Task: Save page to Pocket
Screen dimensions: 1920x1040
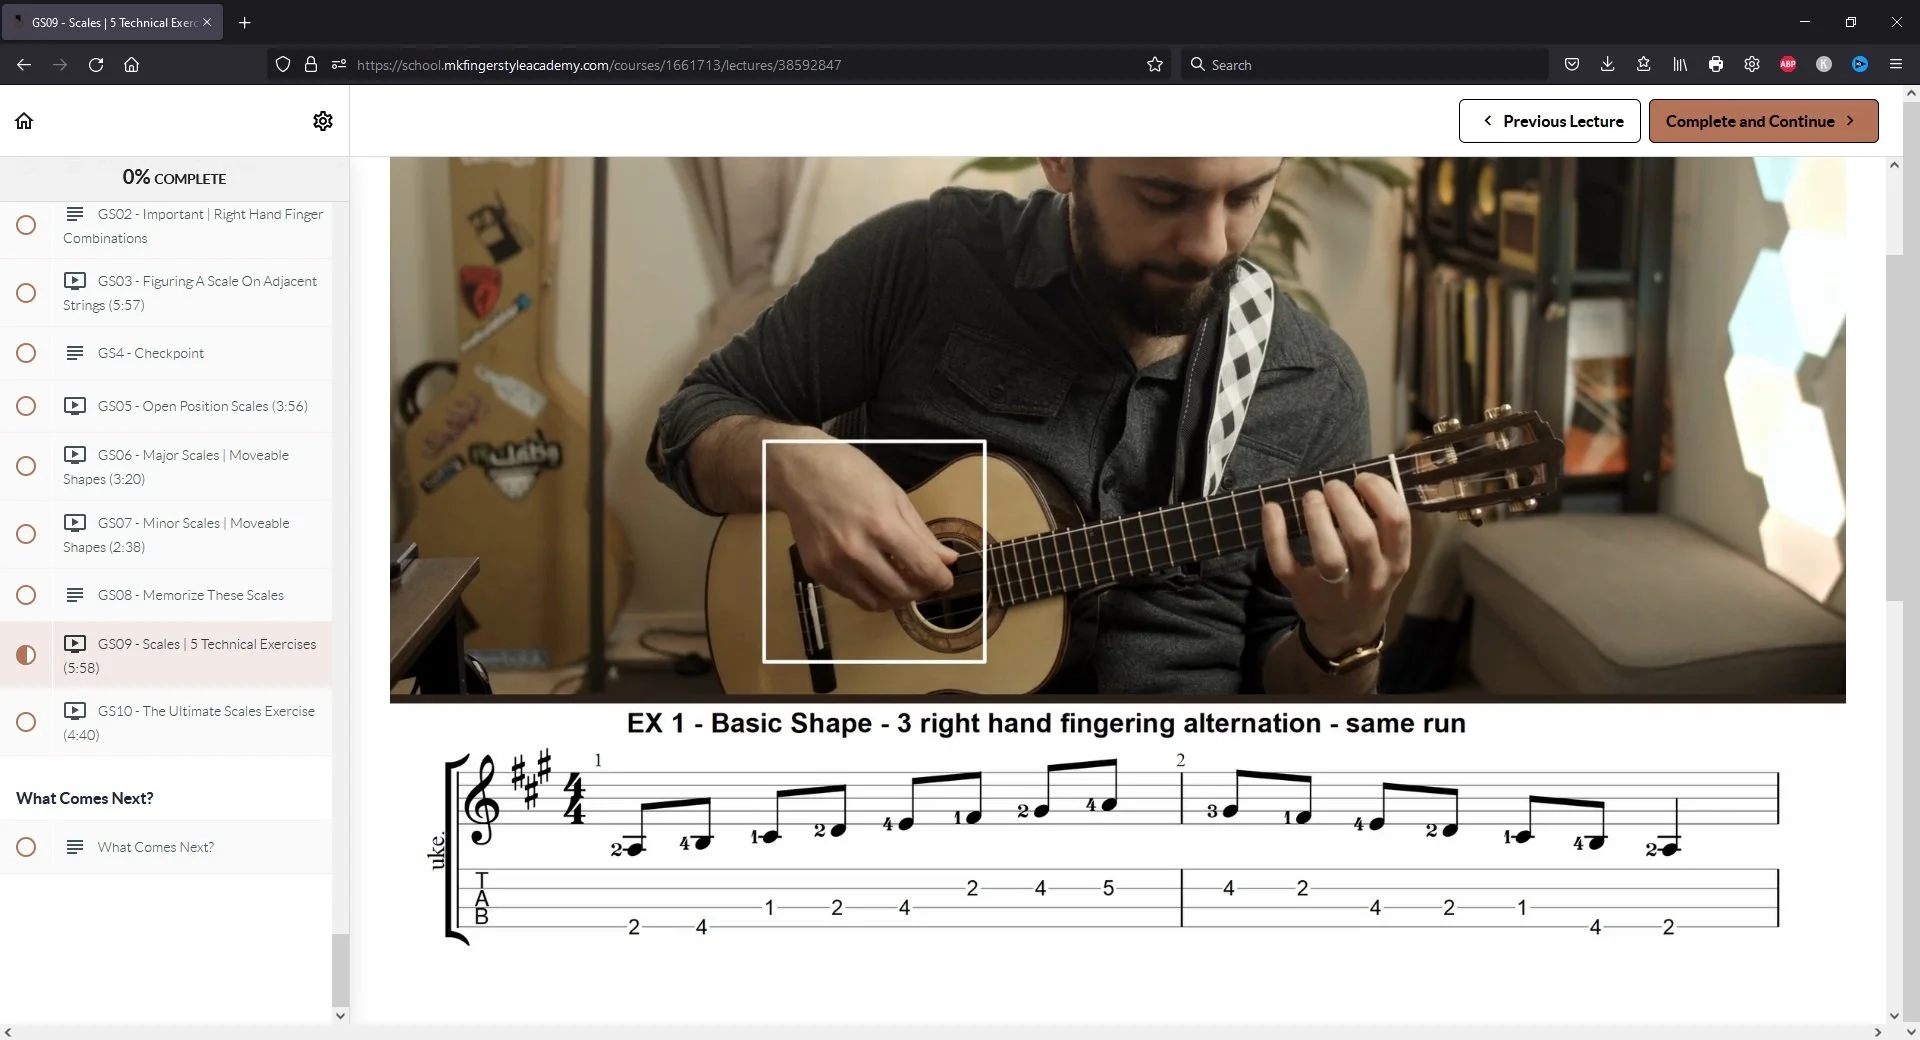Action: coord(1571,64)
